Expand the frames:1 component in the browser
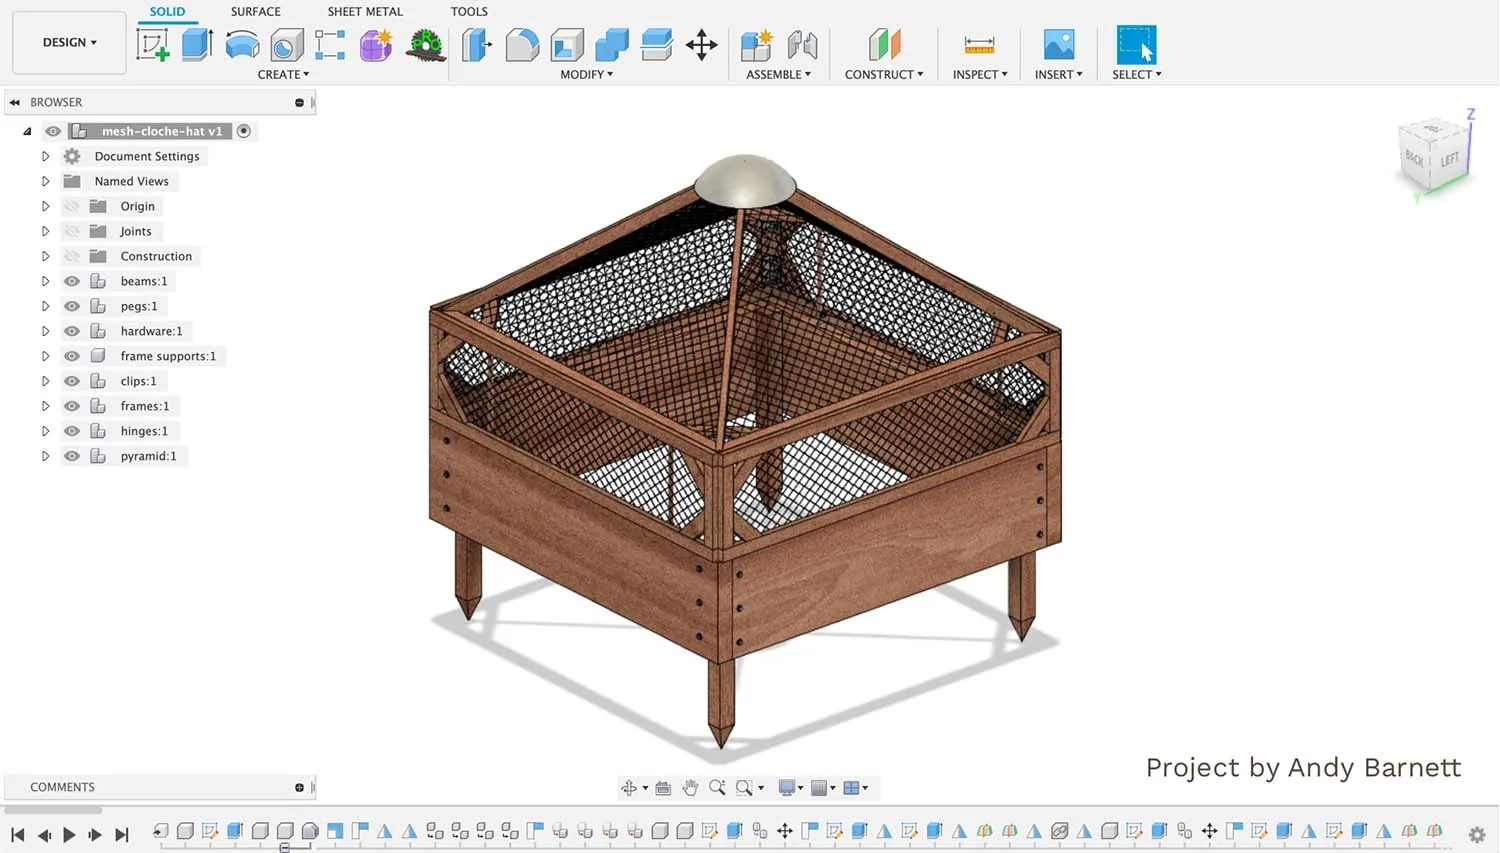The image size is (1500, 853). pyautogui.click(x=45, y=406)
